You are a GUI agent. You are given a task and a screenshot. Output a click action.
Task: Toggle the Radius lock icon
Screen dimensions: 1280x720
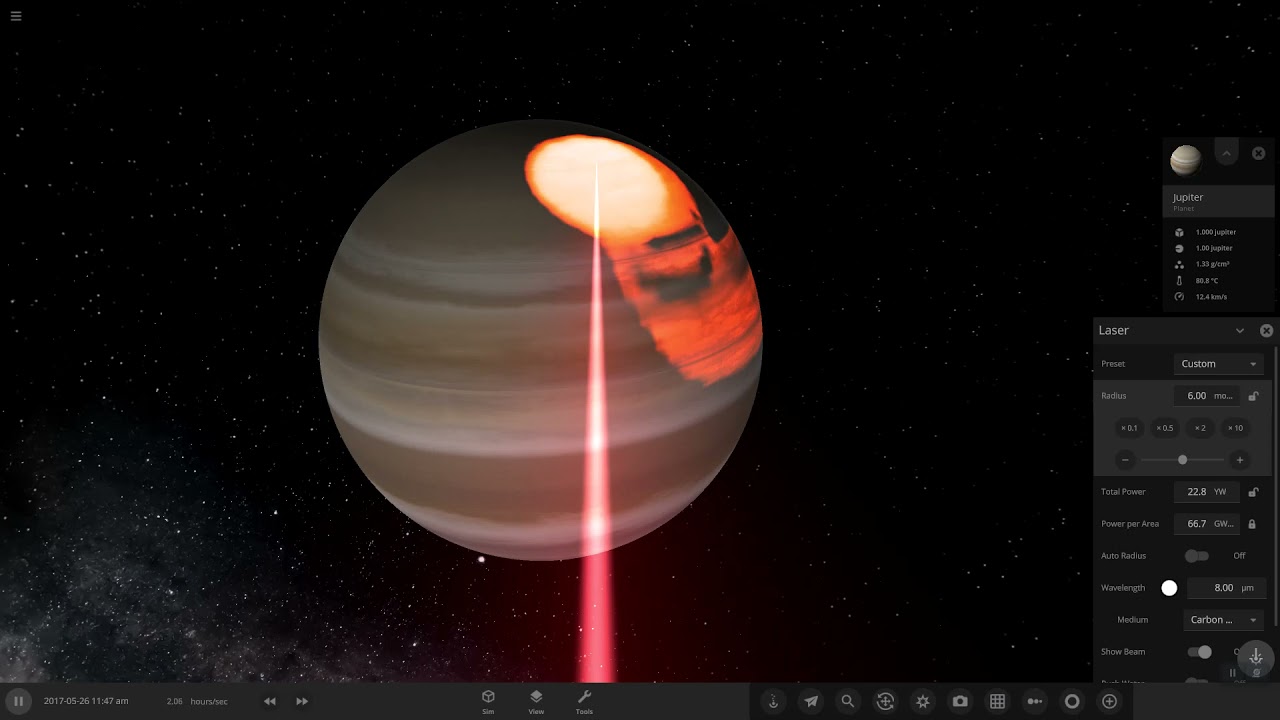(x=1254, y=396)
